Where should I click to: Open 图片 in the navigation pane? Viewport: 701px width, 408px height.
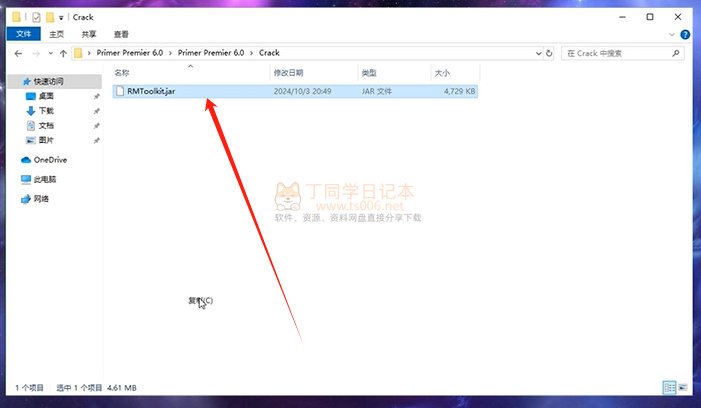46,140
